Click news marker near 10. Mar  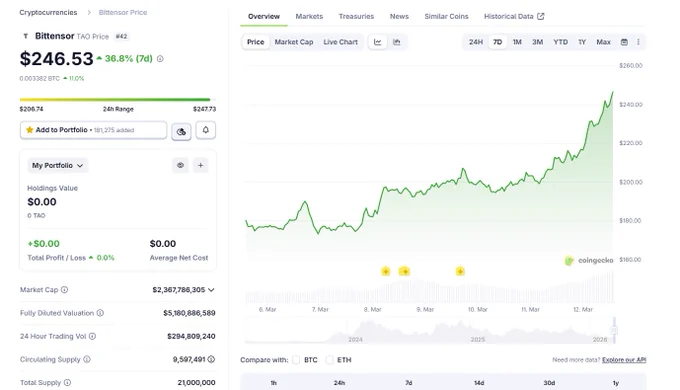tap(460, 272)
